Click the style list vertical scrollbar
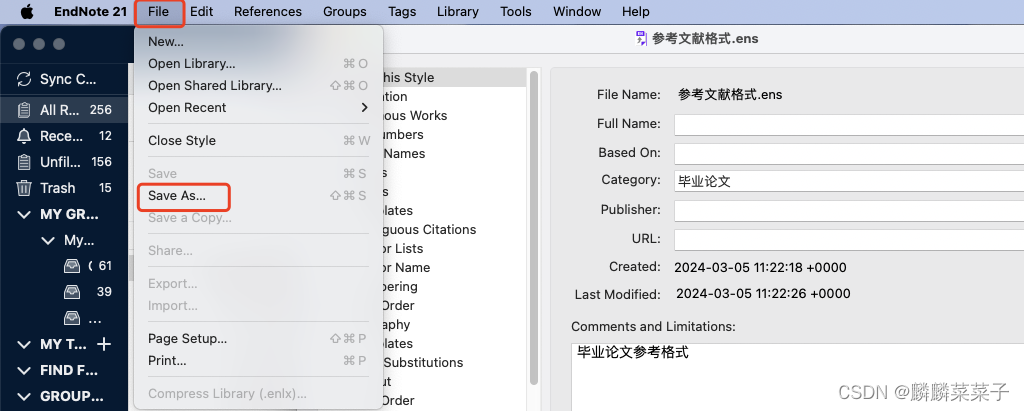Image resolution: width=1024 pixels, height=411 pixels. (534, 227)
